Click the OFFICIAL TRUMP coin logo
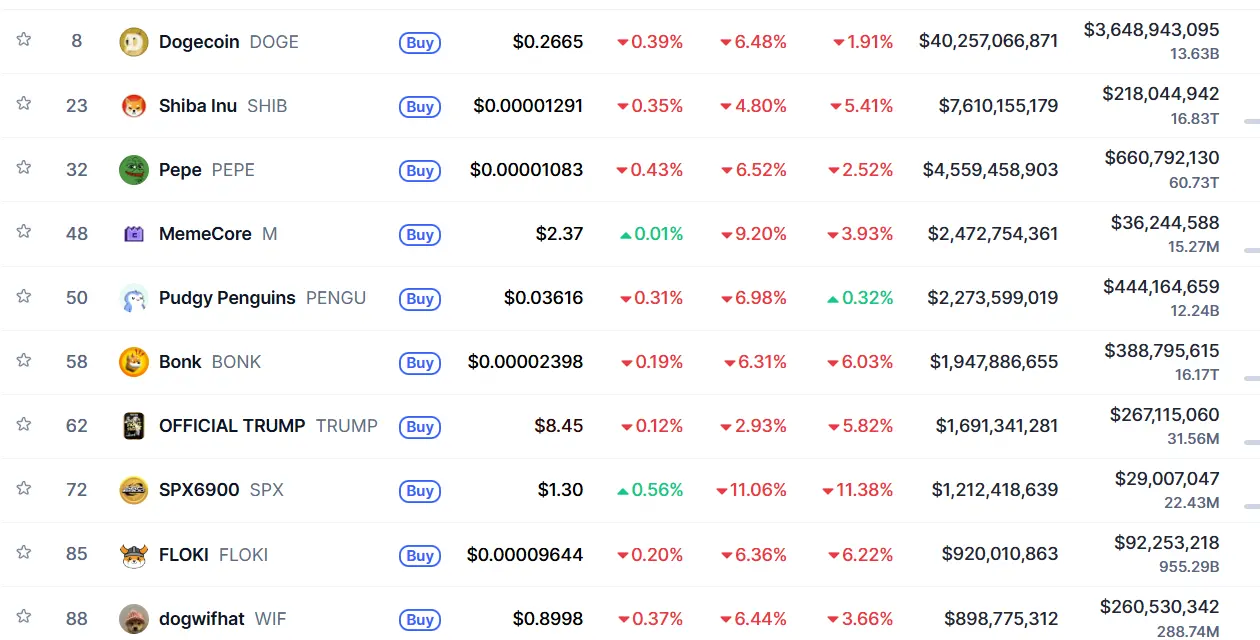Viewport: 1260px width, 640px height. [133, 426]
